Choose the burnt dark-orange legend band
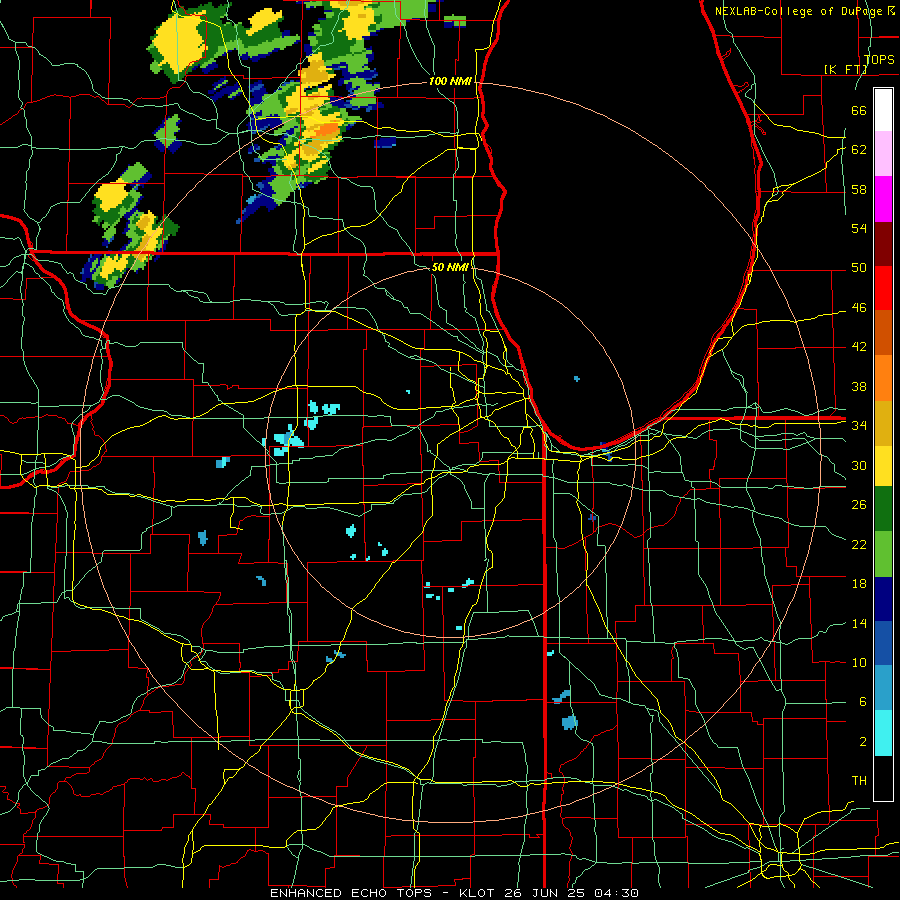Image resolution: width=900 pixels, height=900 pixels. tap(883, 333)
